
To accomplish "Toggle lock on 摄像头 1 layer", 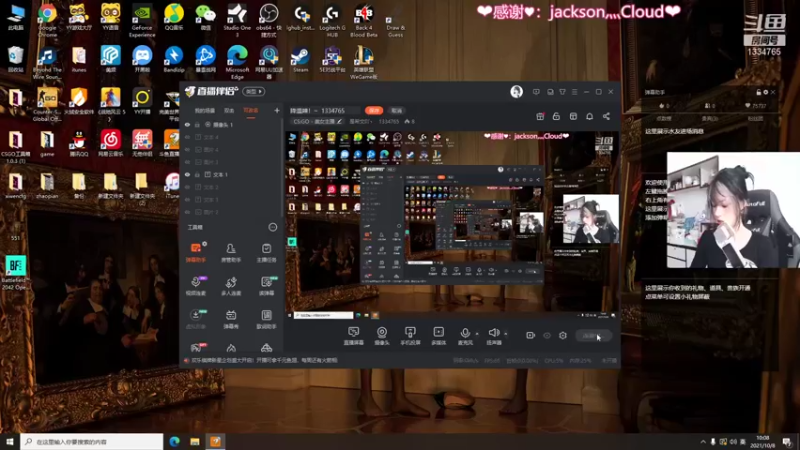I will 197,124.
